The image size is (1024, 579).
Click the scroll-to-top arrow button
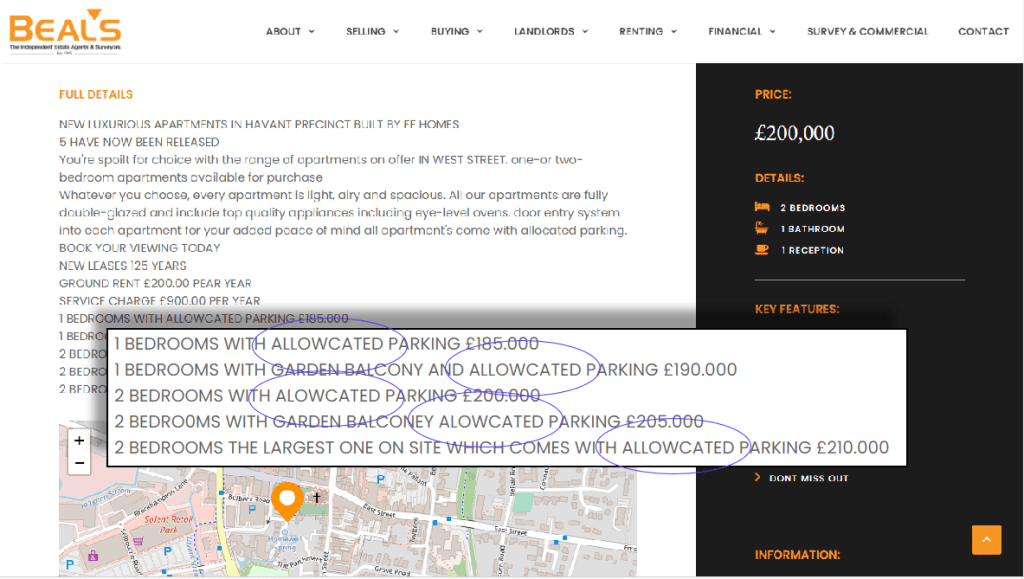click(x=986, y=540)
